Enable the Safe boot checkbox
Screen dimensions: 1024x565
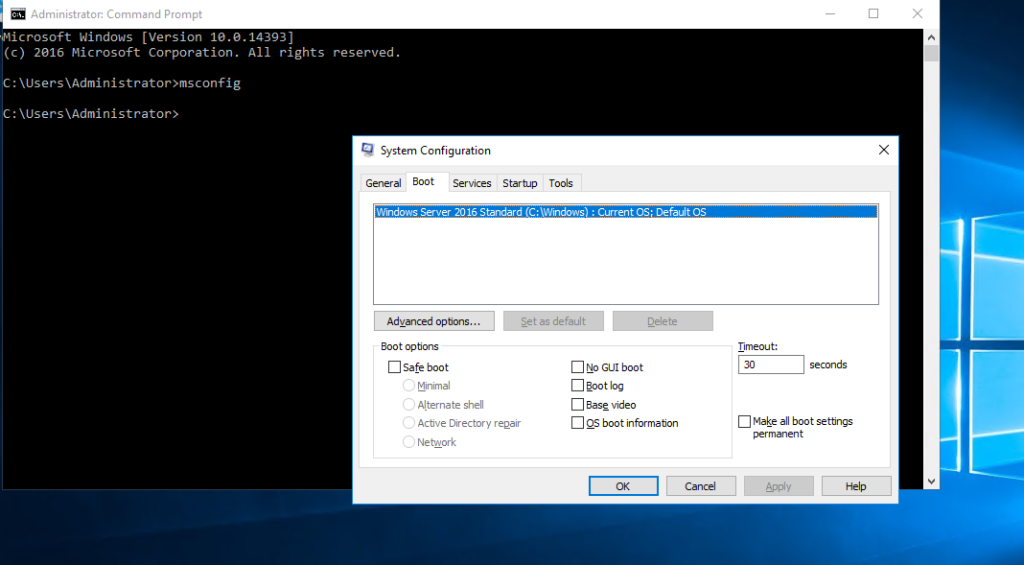394,367
